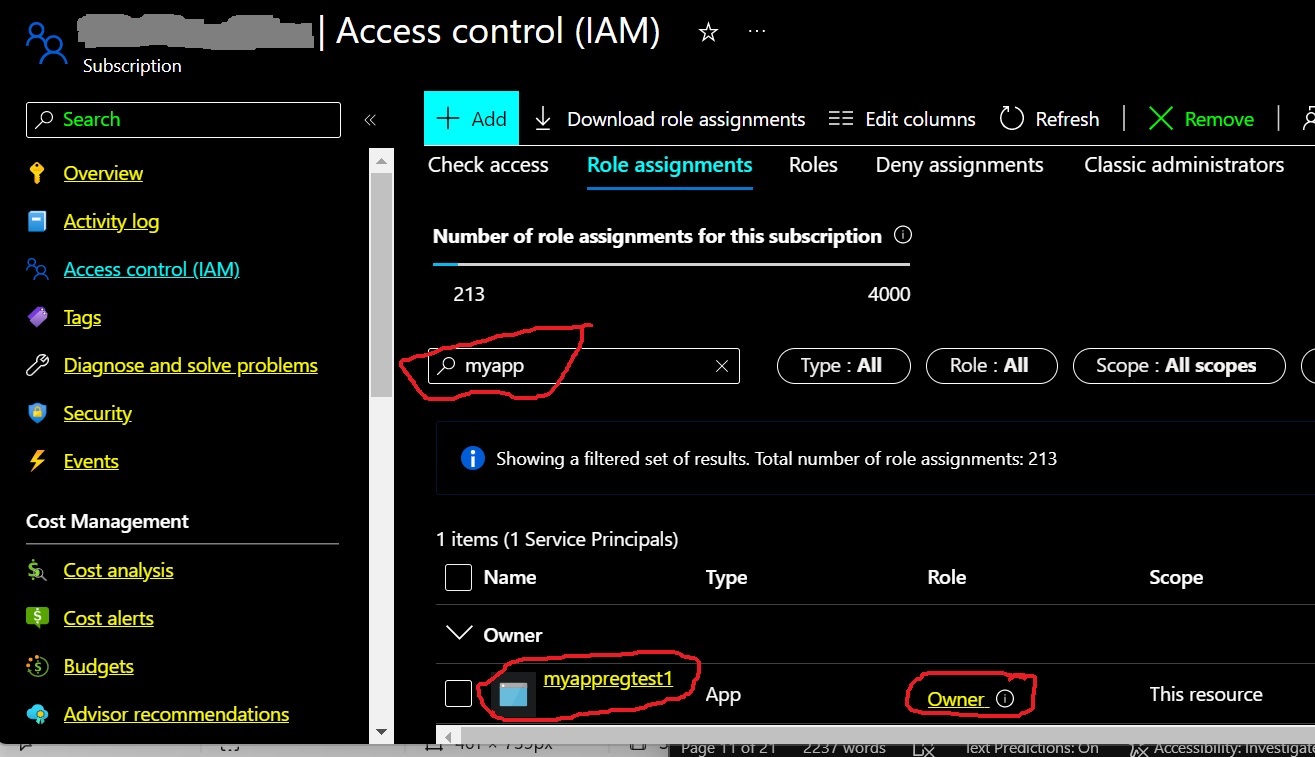1315x757 pixels.
Task: Click the Cost alerts icon
Action: coord(37,618)
